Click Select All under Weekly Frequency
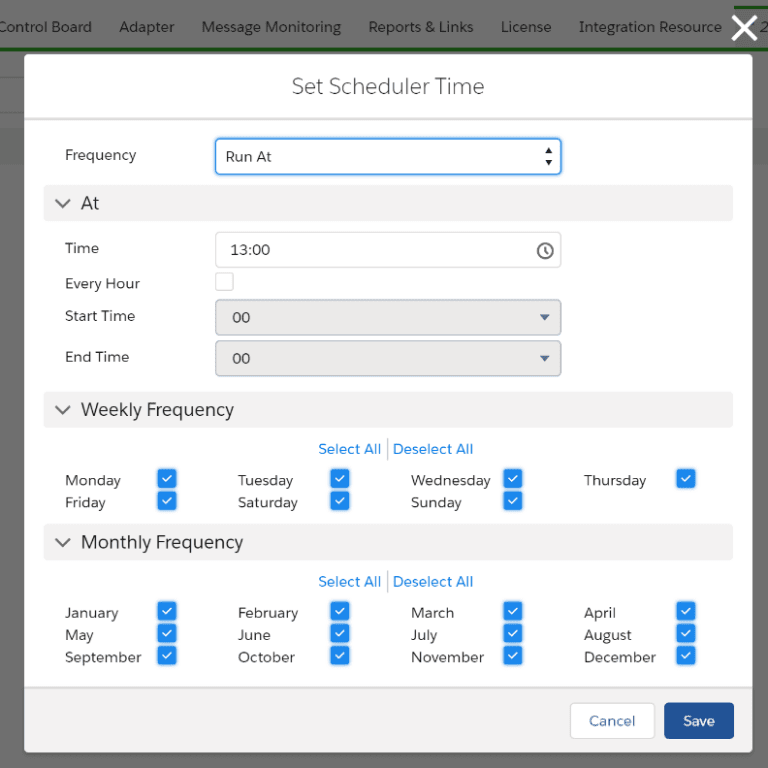This screenshot has height=768, width=768. pos(349,449)
